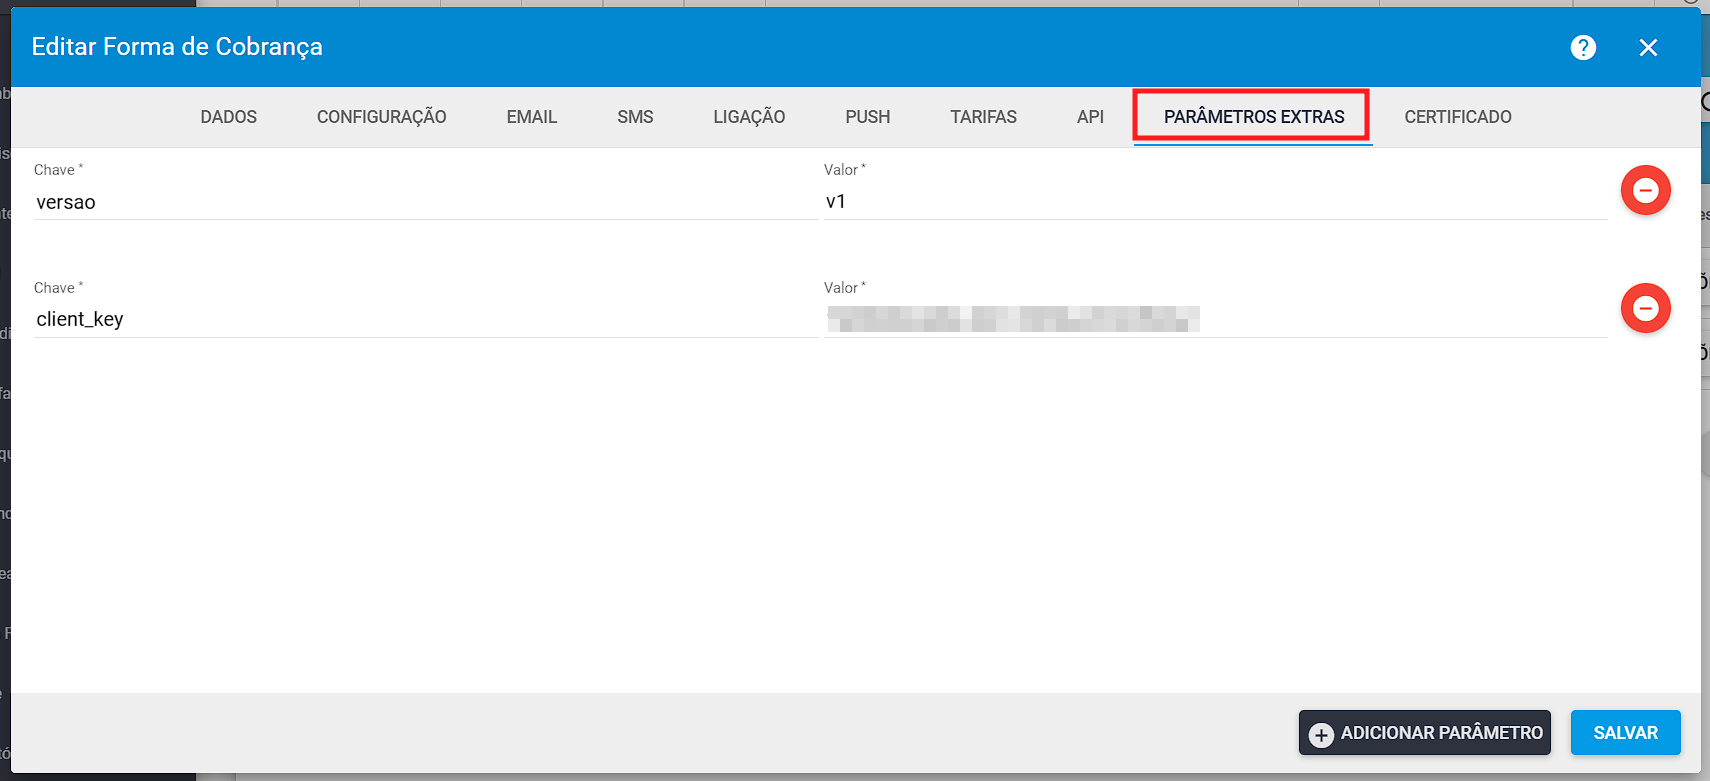Close the Editar Forma de Cobrança dialog
Screen dimensions: 1710x781
(1648, 47)
